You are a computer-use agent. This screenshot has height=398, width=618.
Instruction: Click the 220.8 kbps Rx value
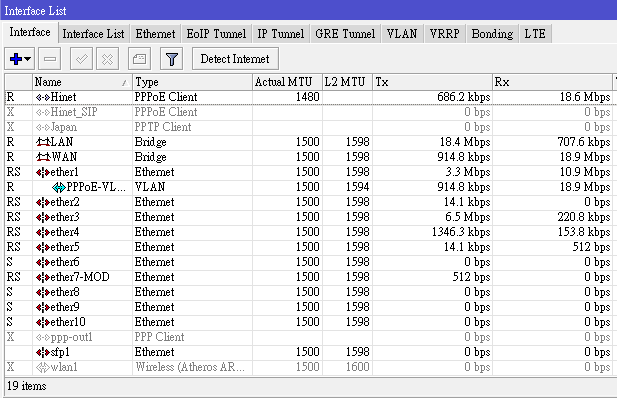584,217
